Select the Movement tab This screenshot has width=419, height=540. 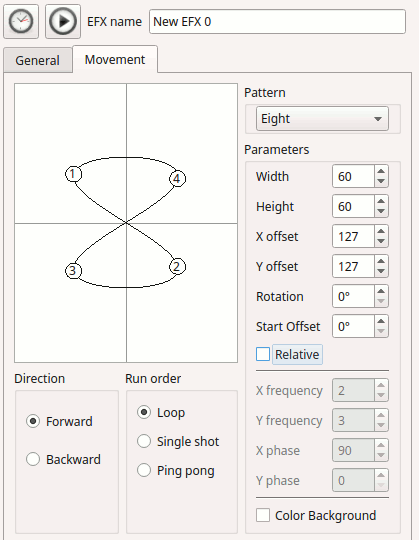tap(115, 60)
